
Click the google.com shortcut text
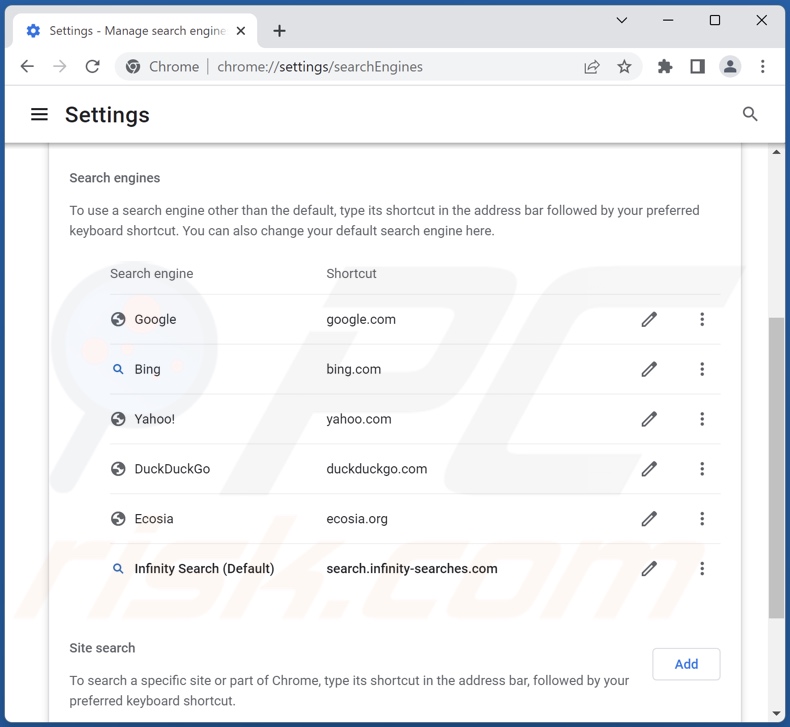361,319
